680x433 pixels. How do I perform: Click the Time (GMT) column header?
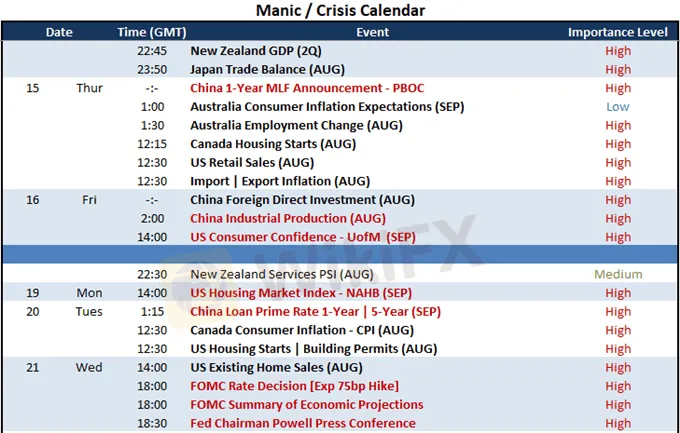152,32
